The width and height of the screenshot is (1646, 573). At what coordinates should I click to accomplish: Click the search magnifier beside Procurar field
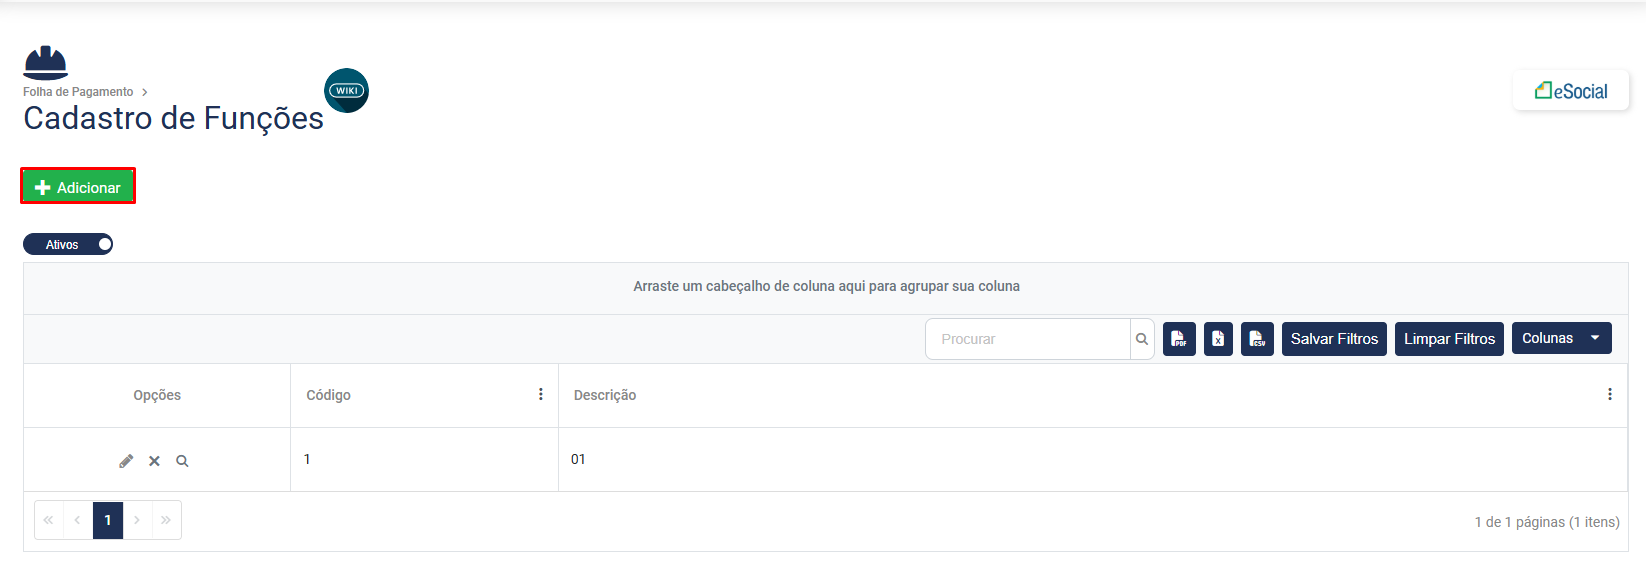1142,339
